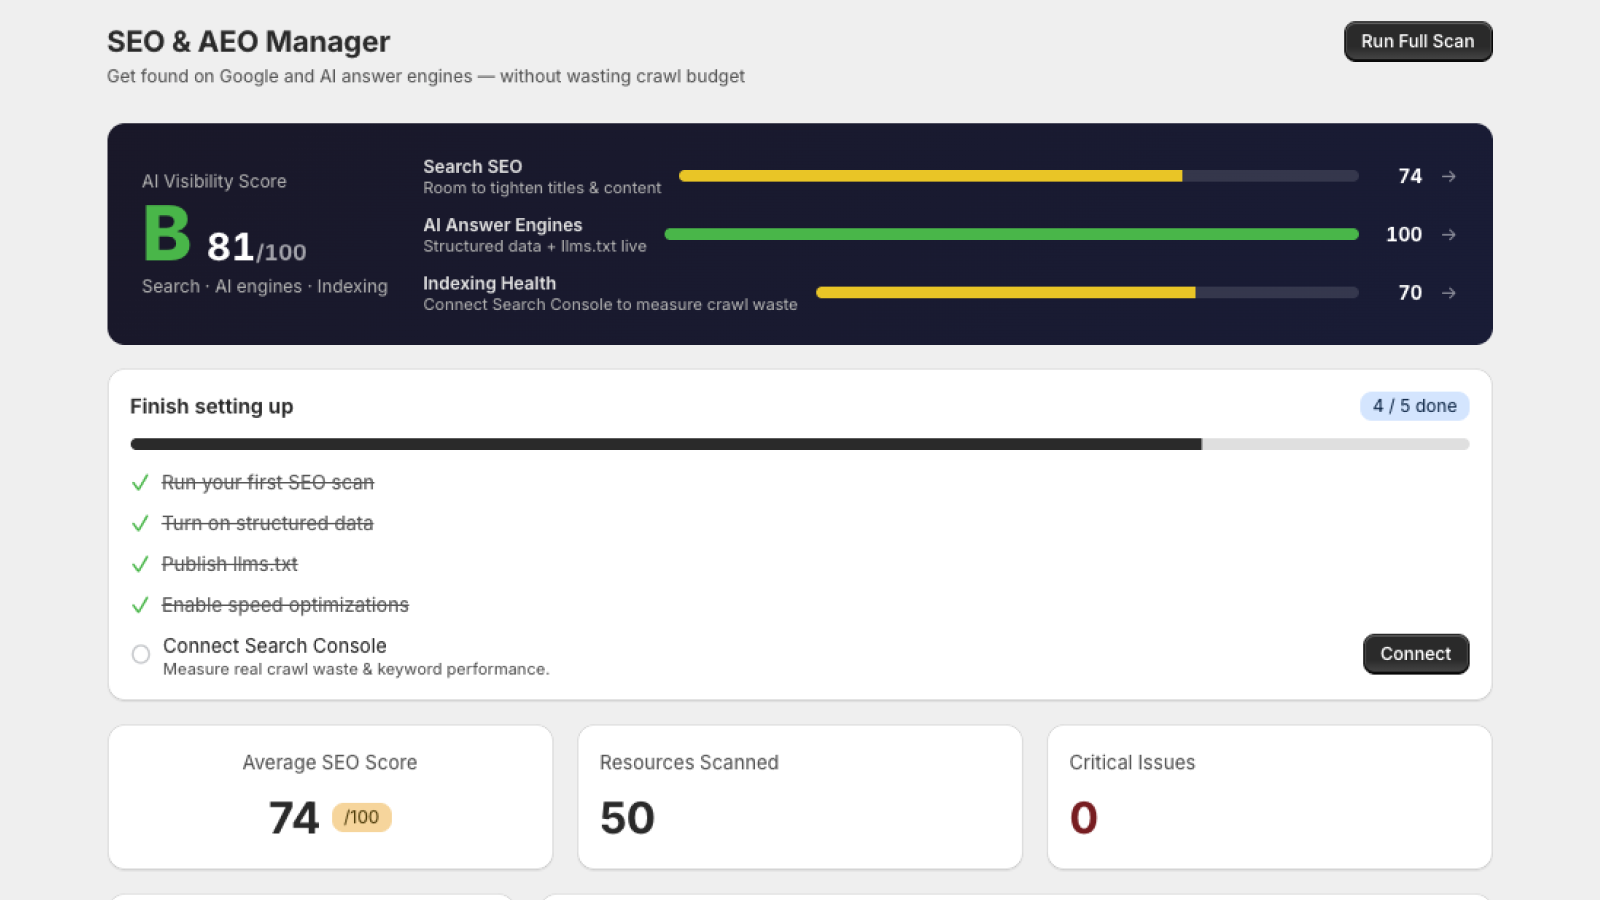Screen dimensions: 1600x900
Task: Click the 4 / 5 done badge
Action: click(1414, 406)
